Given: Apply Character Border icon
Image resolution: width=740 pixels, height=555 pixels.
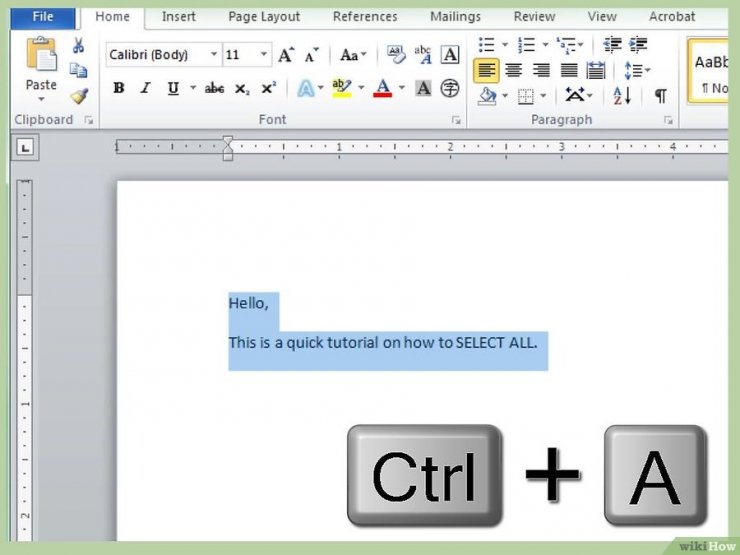Looking at the screenshot, I should [450, 54].
